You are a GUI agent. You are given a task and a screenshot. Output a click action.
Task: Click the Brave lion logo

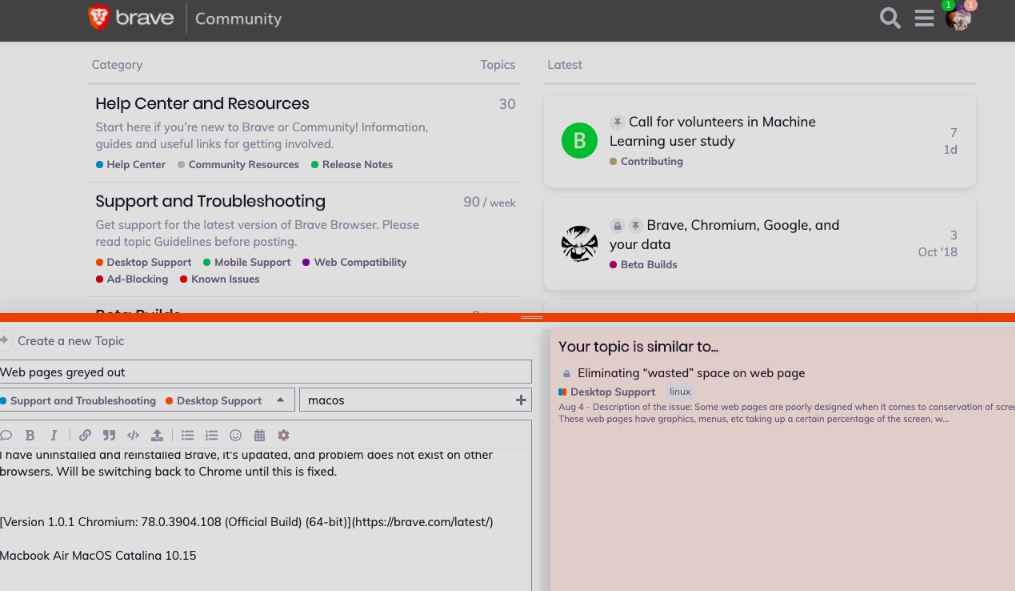click(x=98, y=17)
